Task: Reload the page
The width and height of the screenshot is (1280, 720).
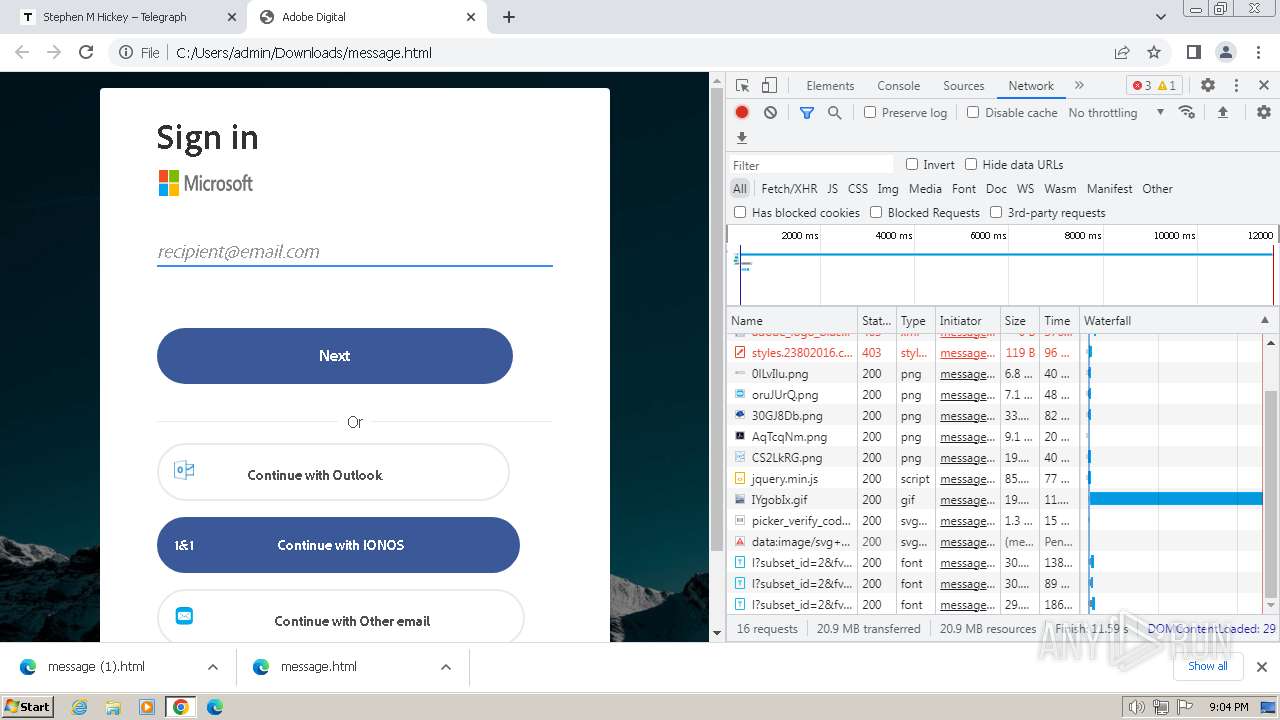Action: pos(86,52)
